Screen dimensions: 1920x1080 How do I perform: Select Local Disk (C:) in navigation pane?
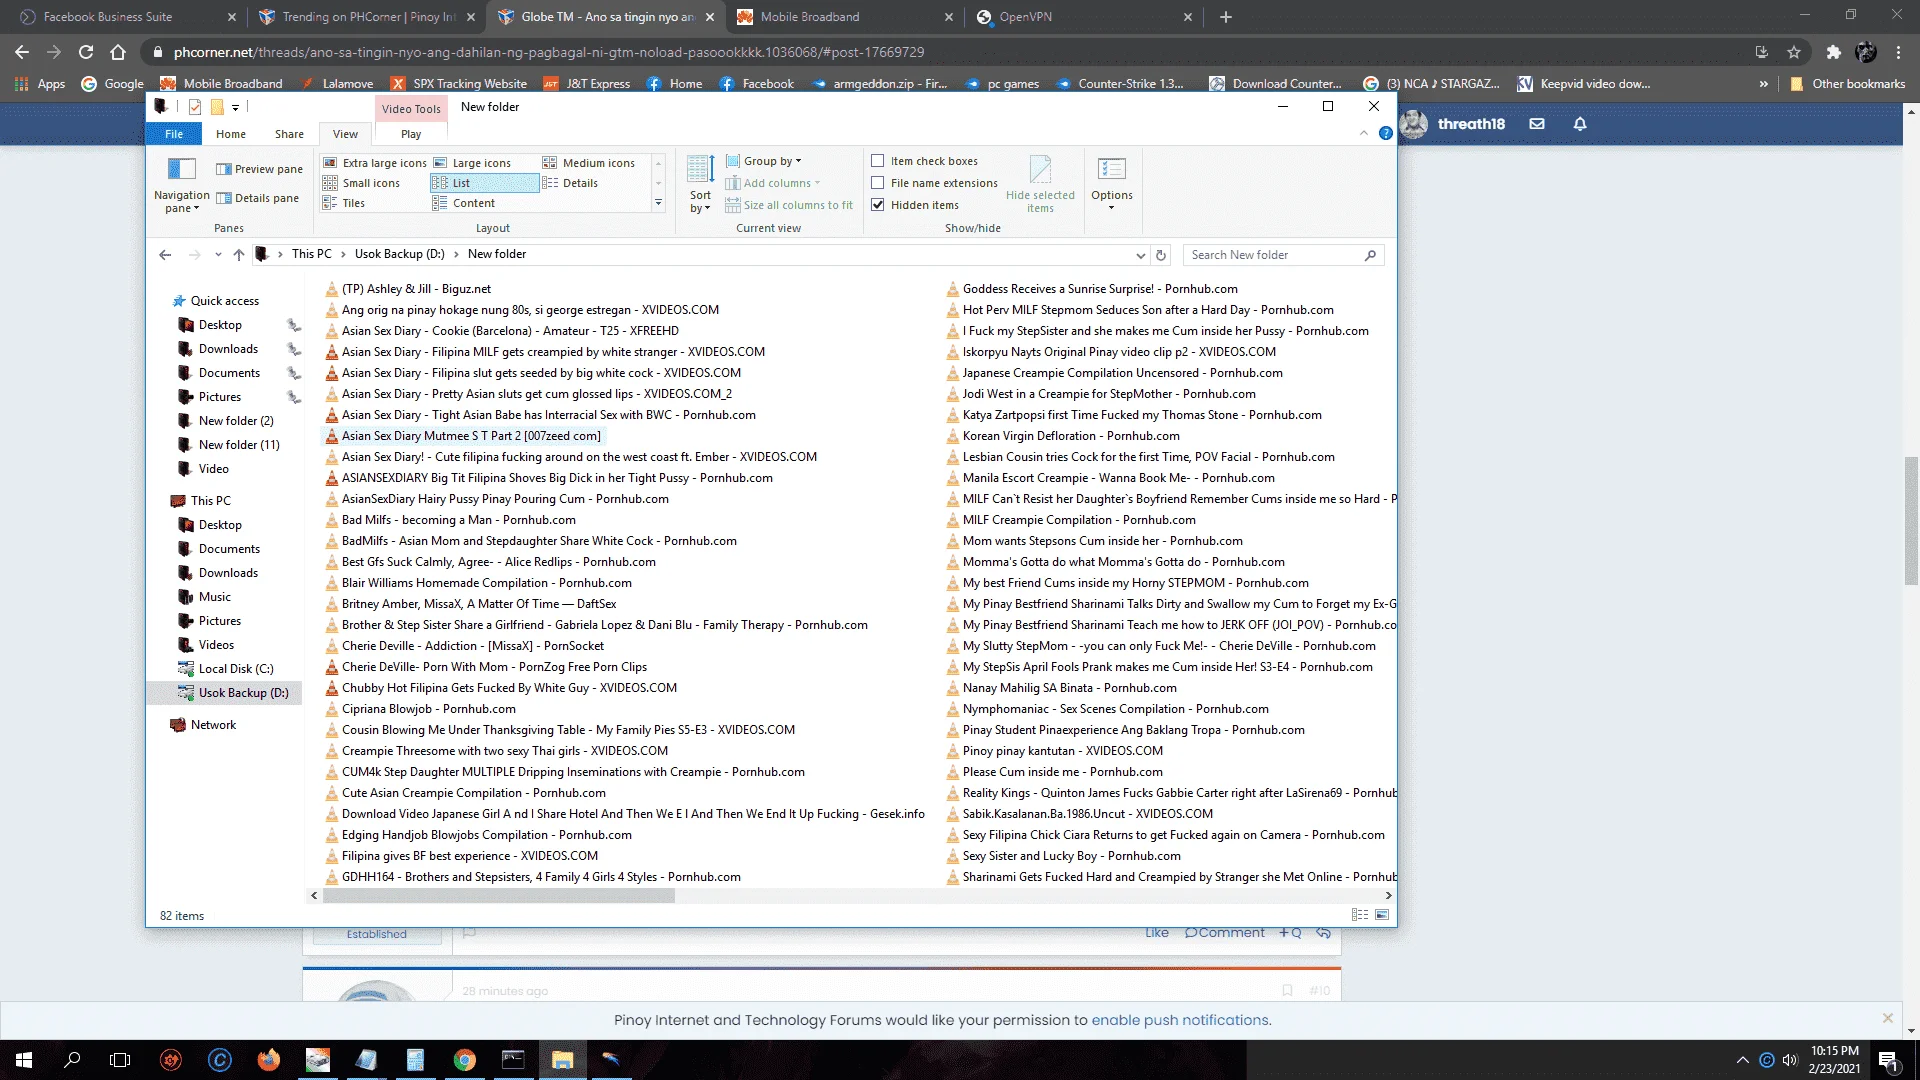tap(235, 669)
